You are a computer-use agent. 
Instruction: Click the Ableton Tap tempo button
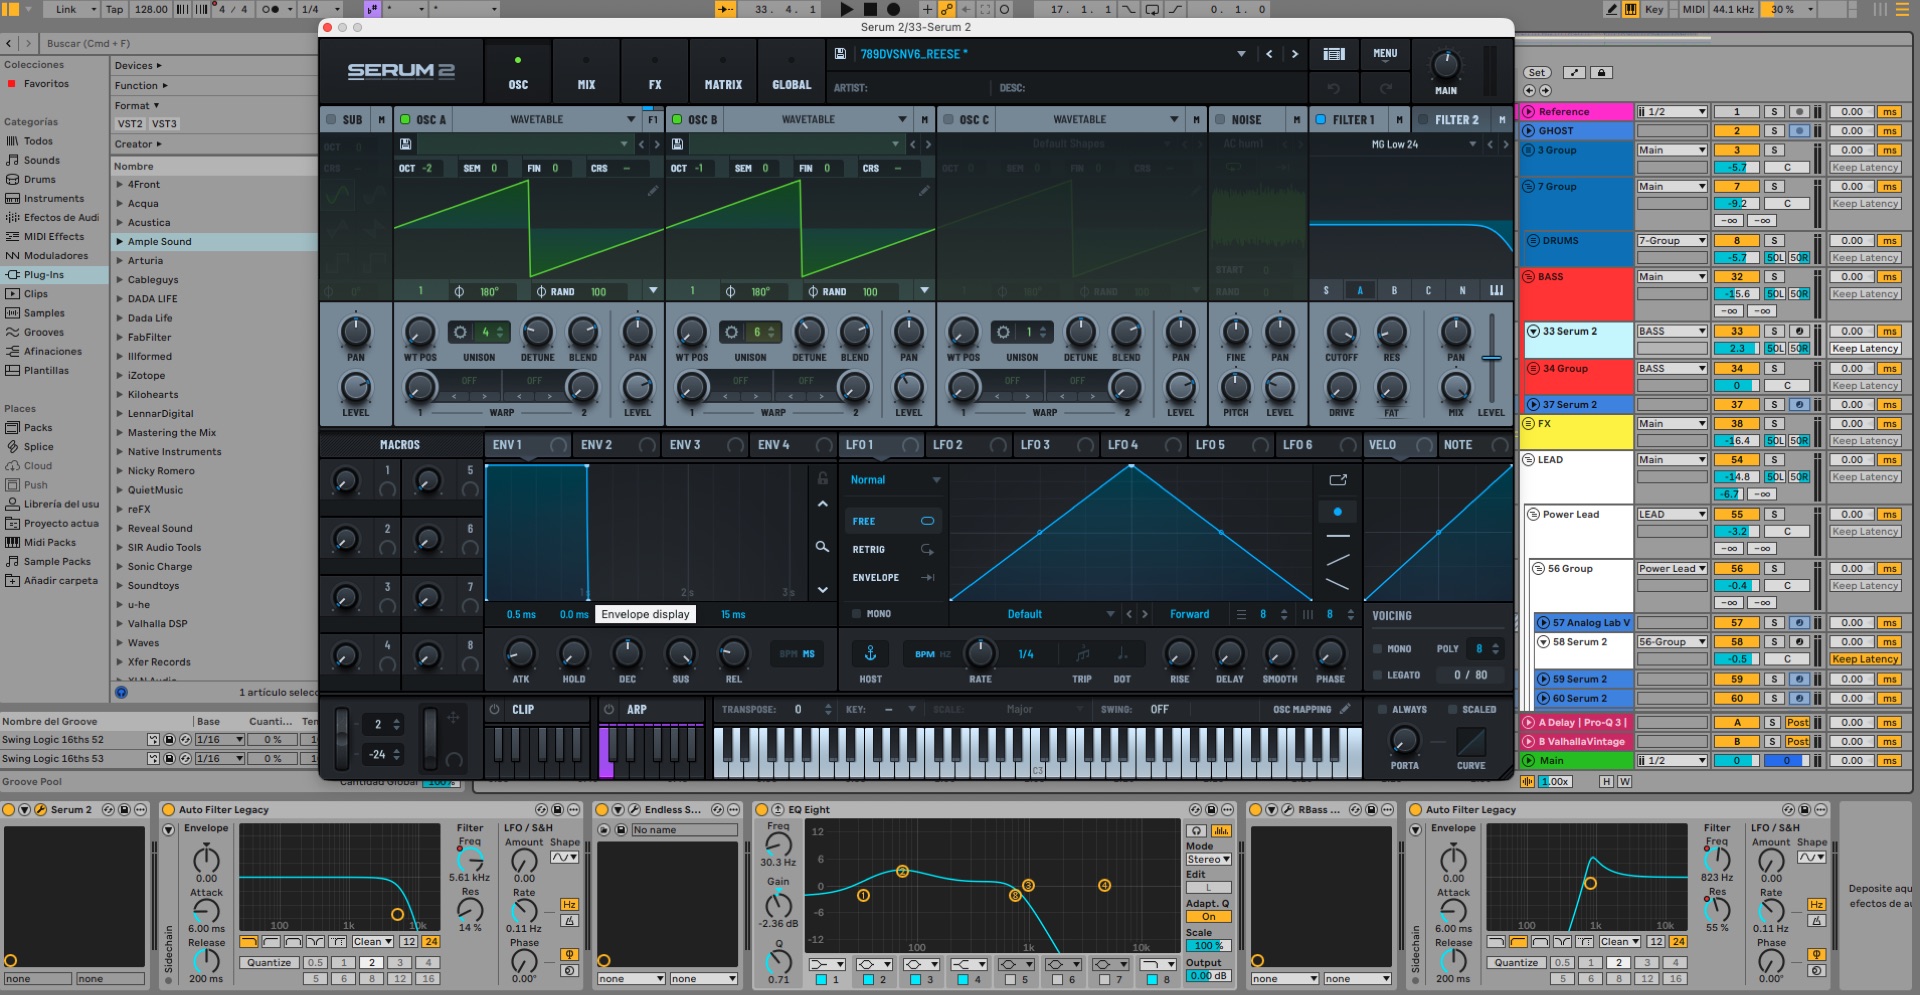[115, 9]
